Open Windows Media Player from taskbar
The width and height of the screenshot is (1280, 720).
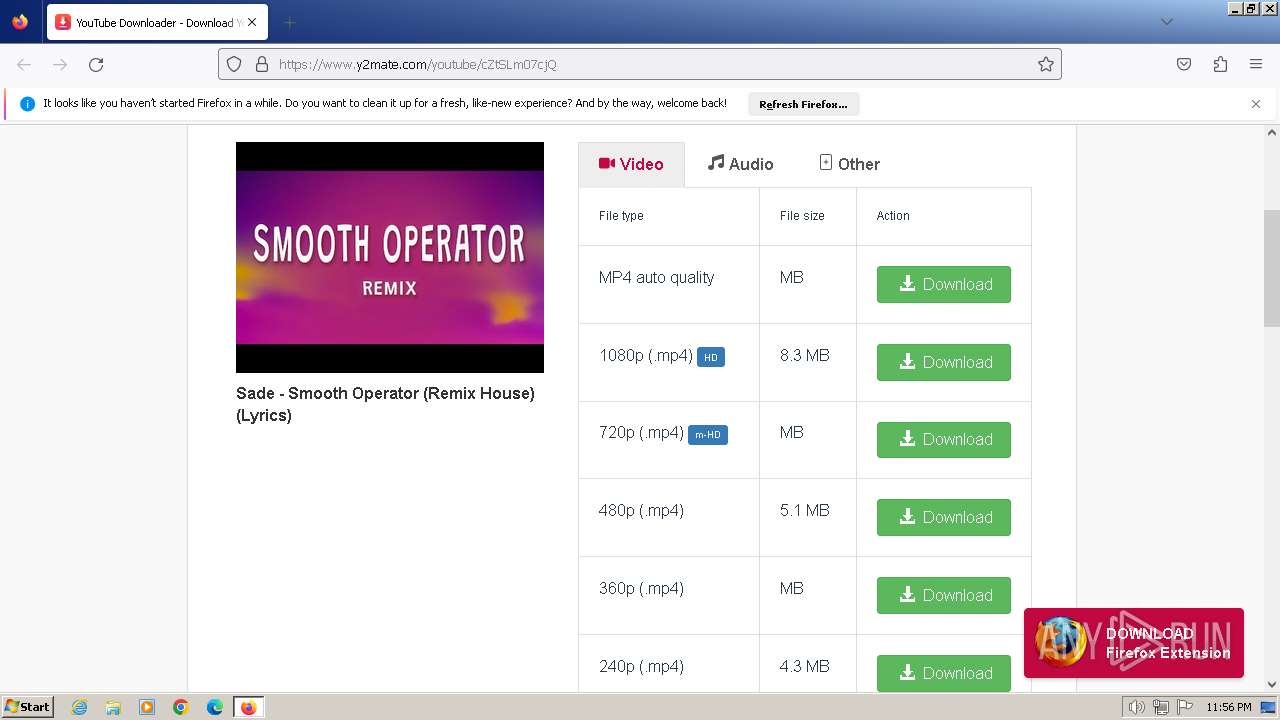(147, 707)
